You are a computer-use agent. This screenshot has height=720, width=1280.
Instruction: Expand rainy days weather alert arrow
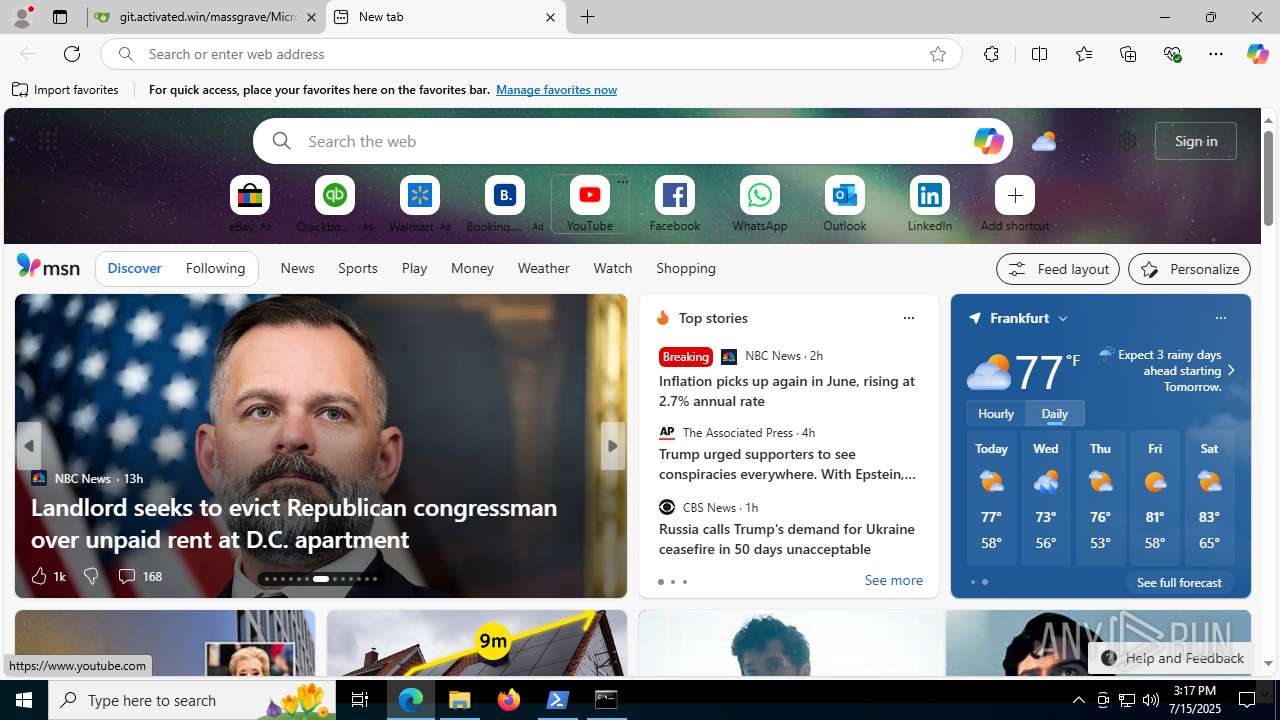click(1231, 370)
